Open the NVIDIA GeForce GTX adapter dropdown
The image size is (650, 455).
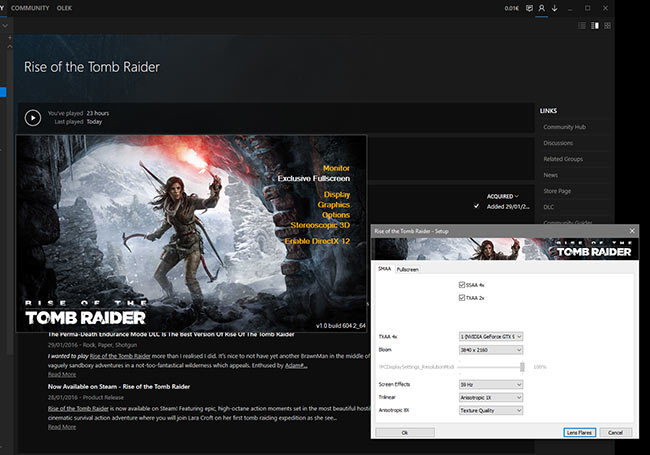coord(491,336)
